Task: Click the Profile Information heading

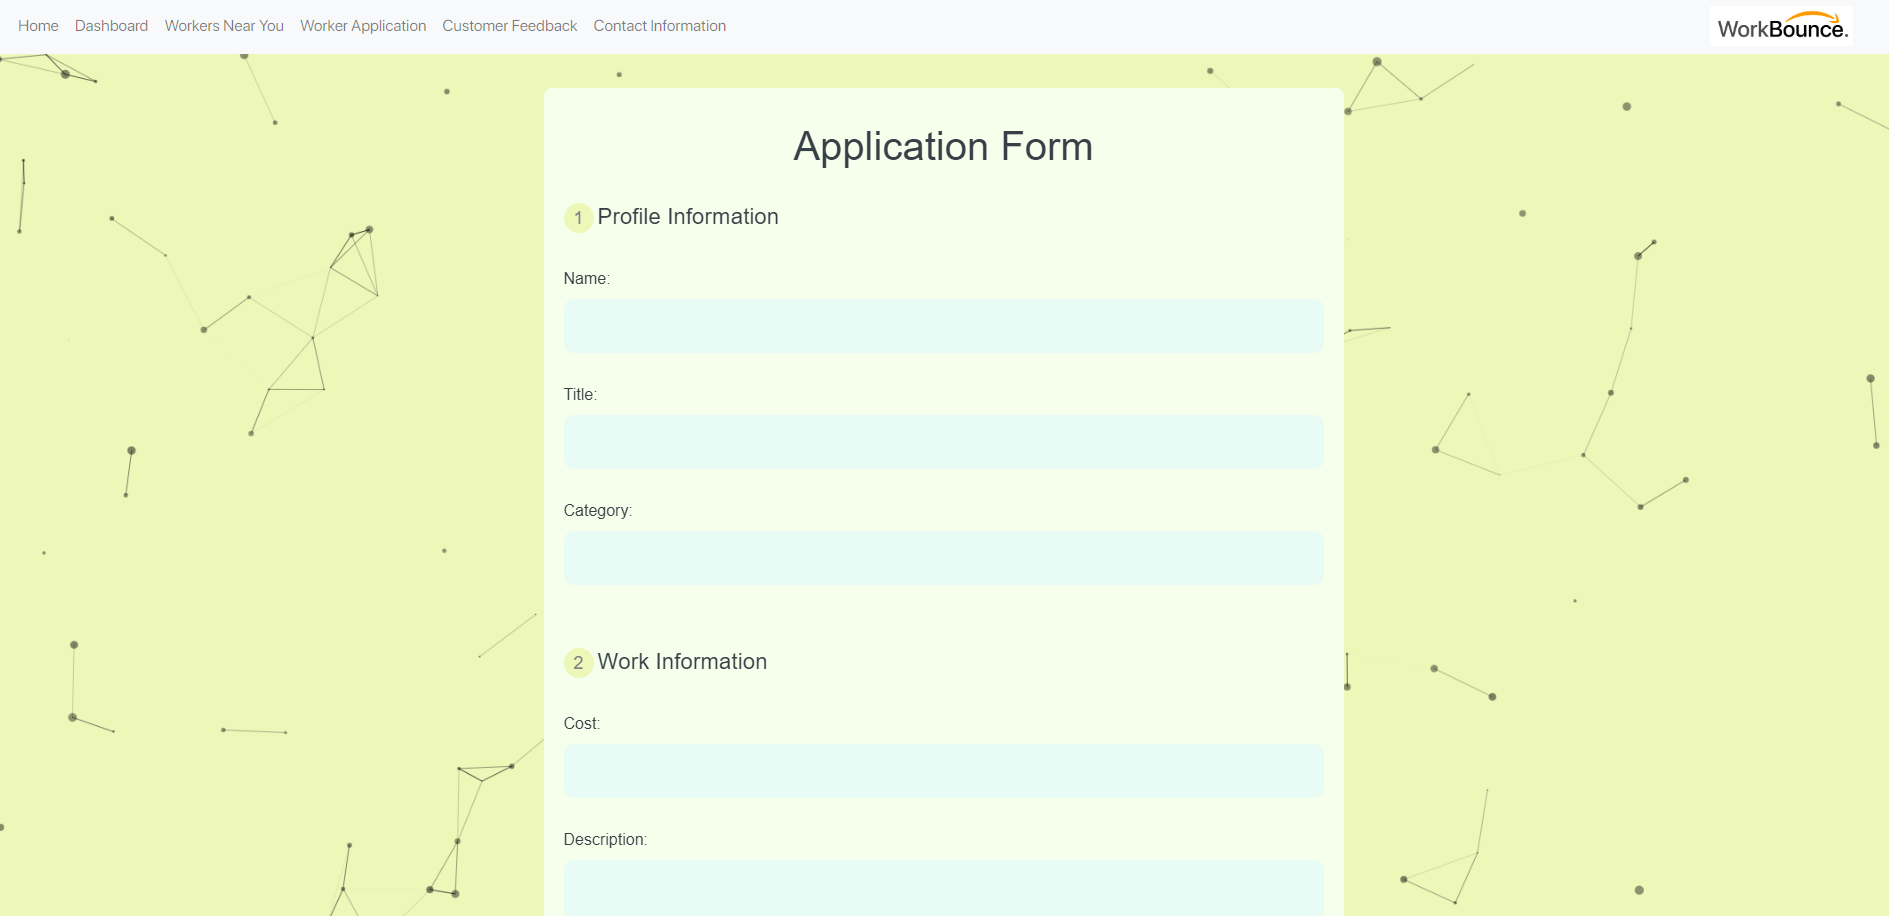Action: (688, 217)
